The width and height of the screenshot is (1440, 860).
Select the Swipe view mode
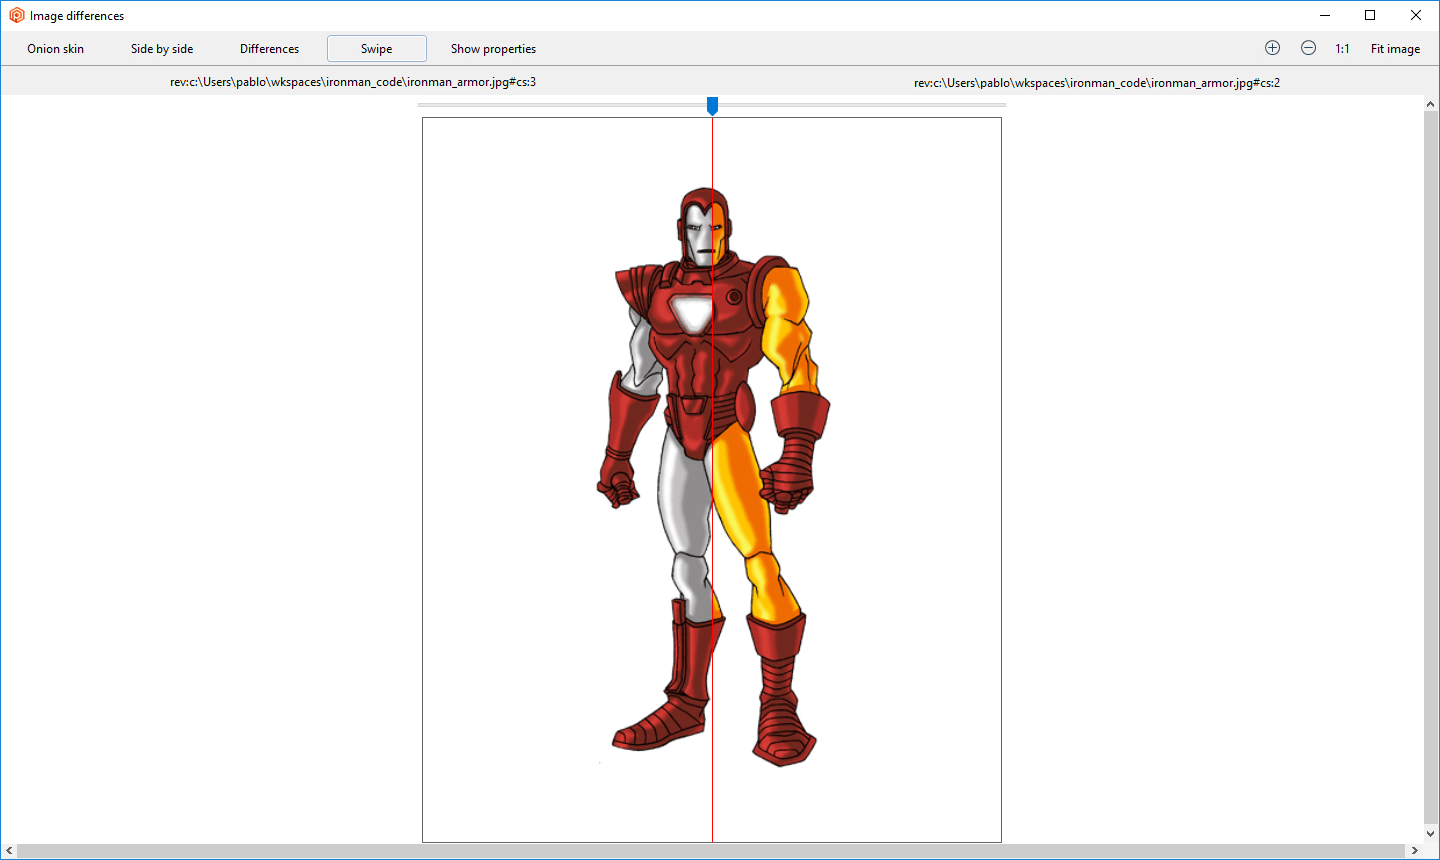[377, 49]
